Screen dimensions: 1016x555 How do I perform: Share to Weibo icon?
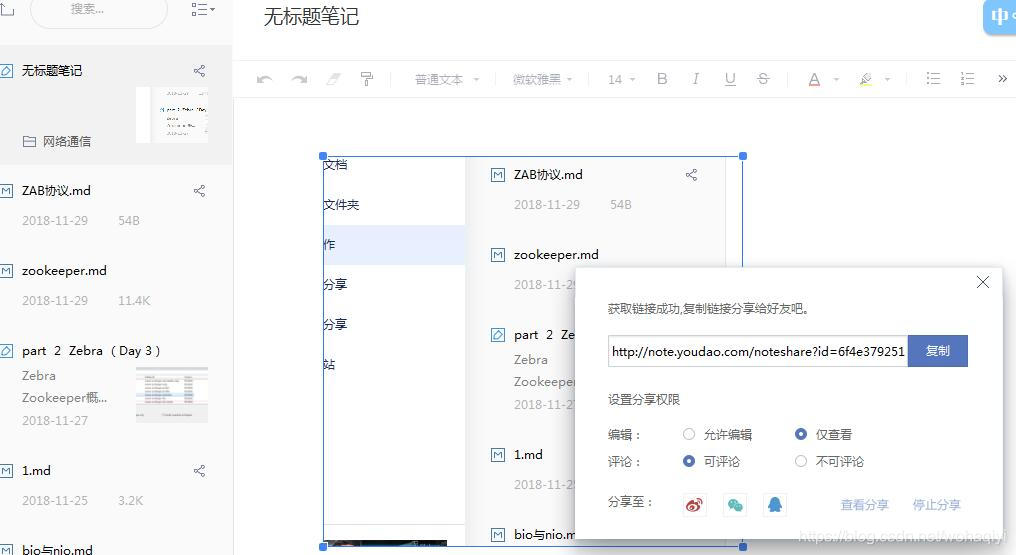694,504
